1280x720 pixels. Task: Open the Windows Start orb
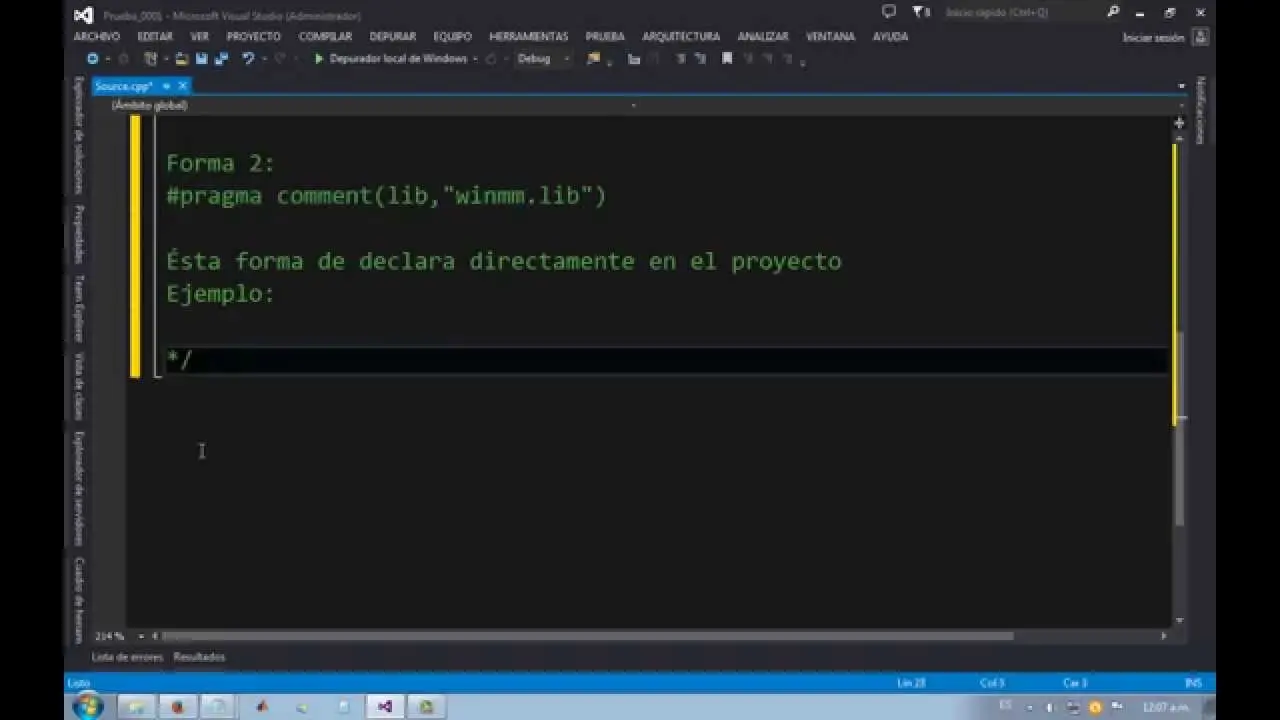88,706
